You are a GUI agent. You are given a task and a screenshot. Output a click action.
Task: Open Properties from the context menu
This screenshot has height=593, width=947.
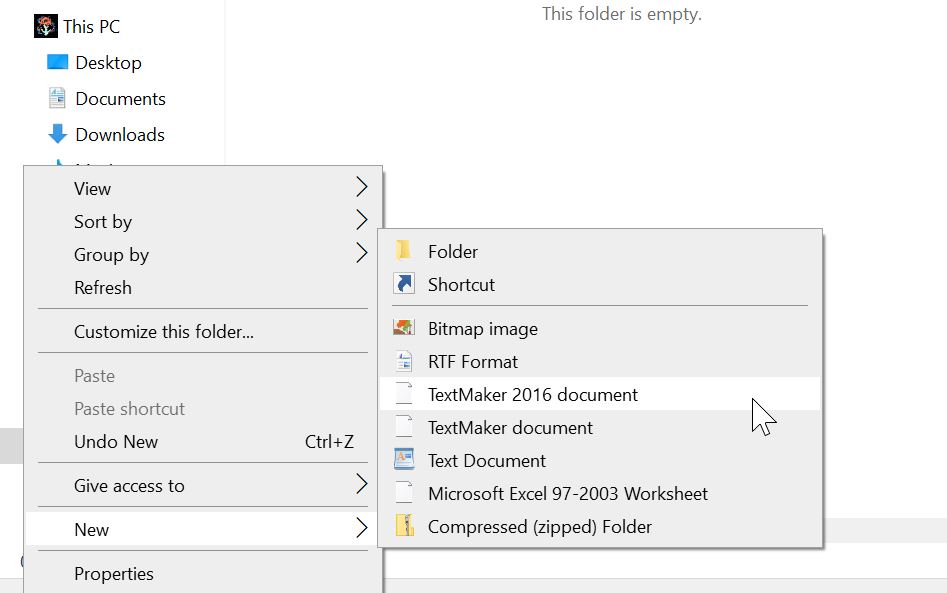coord(114,573)
